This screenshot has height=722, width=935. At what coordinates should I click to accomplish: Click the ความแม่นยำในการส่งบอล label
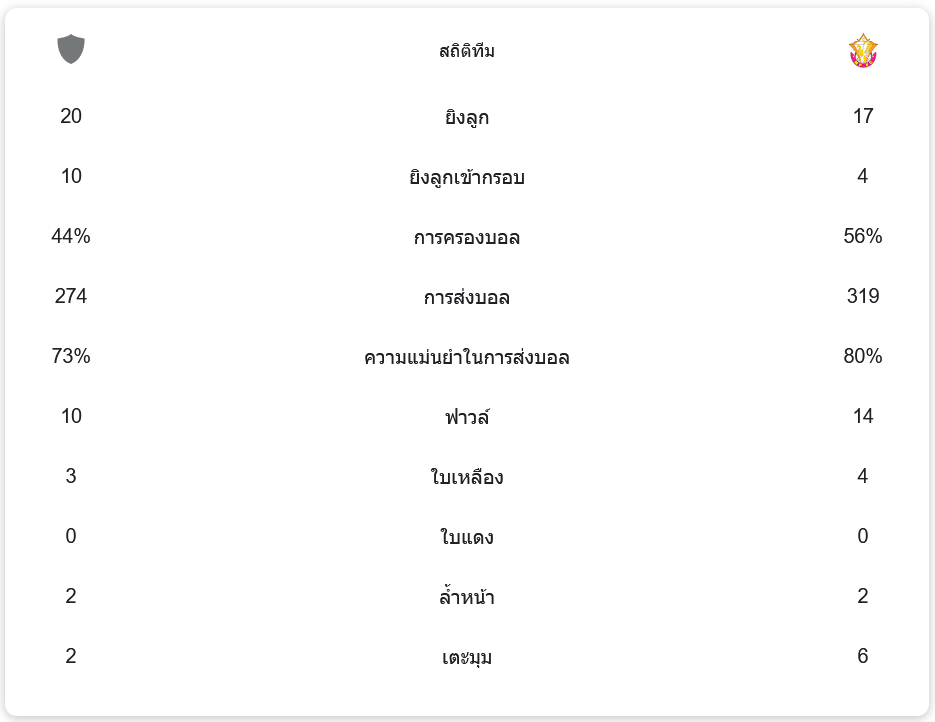pyautogui.click(x=467, y=358)
